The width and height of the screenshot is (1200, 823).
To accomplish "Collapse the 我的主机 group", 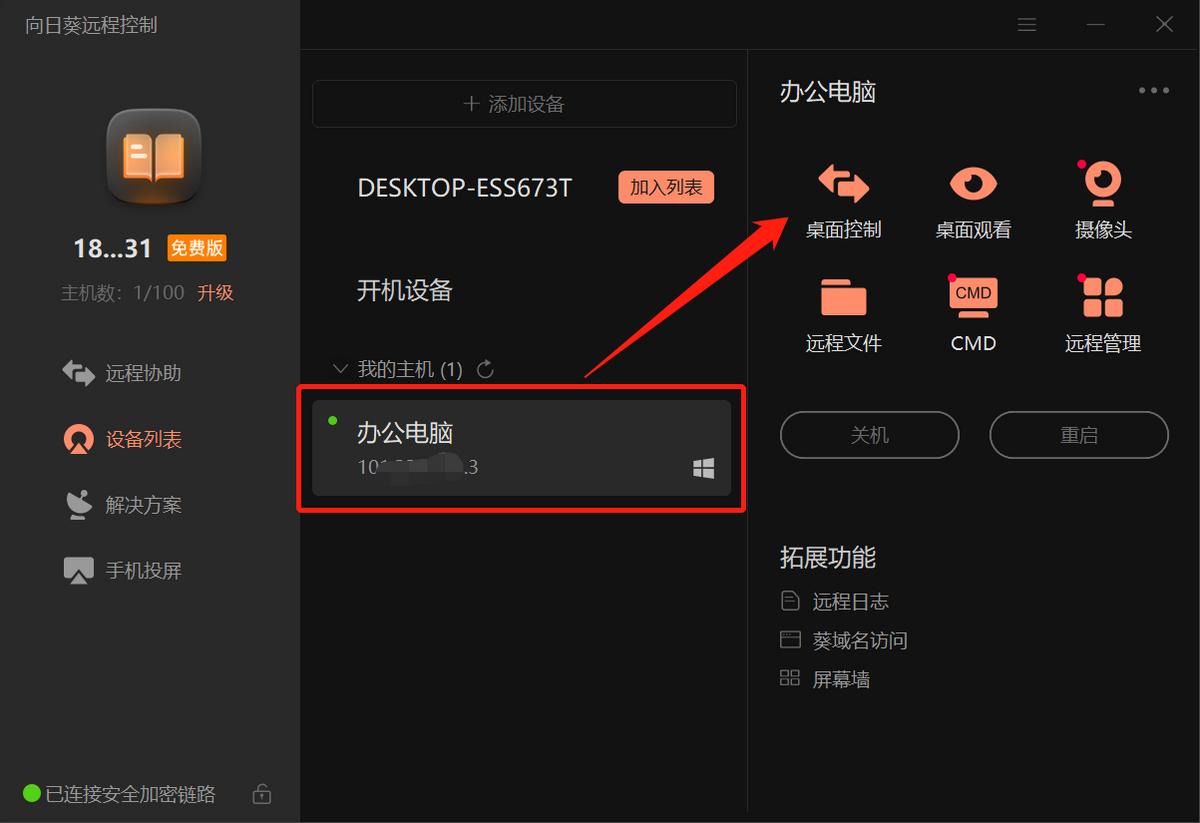I will (x=338, y=368).
